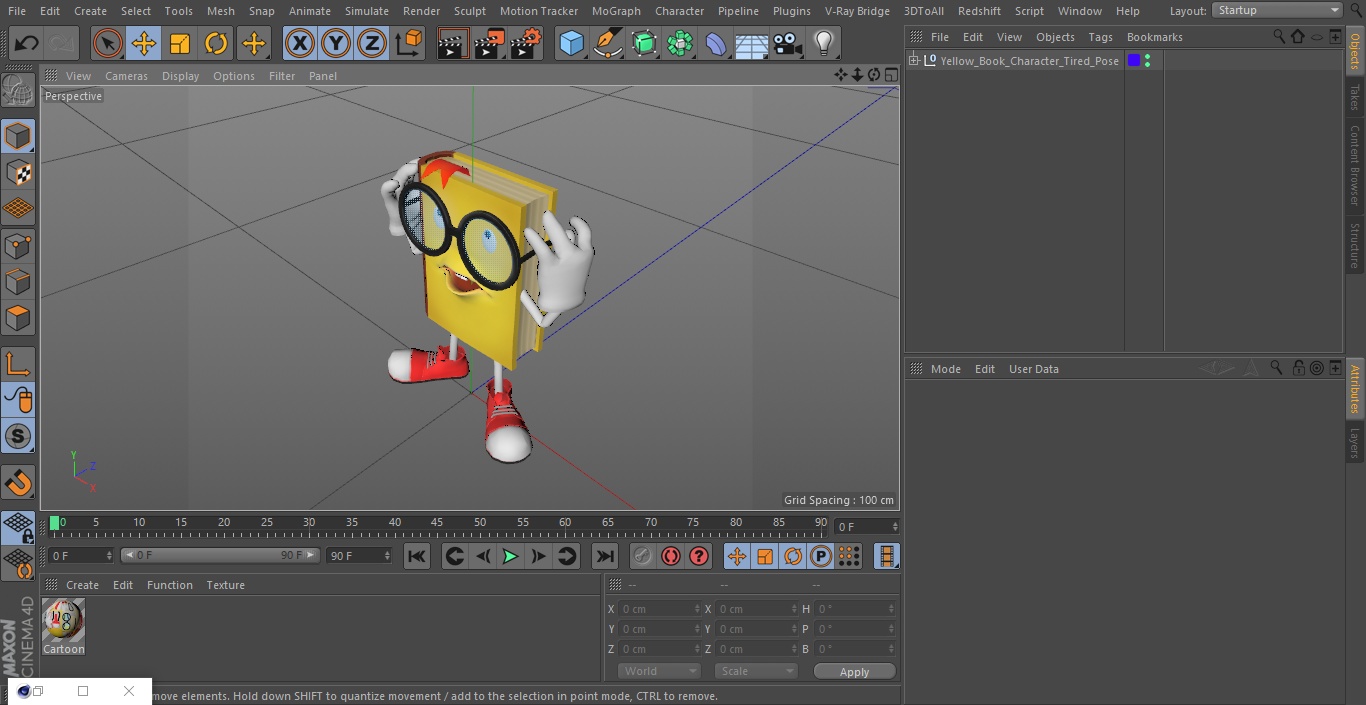Screen dimensions: 1366x705
Task: Open the MoGraph menu
Action: click(616, 11)
